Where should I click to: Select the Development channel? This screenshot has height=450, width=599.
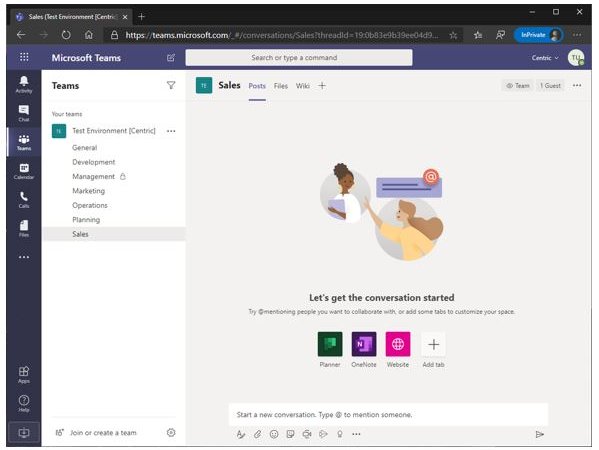(94, 162)
